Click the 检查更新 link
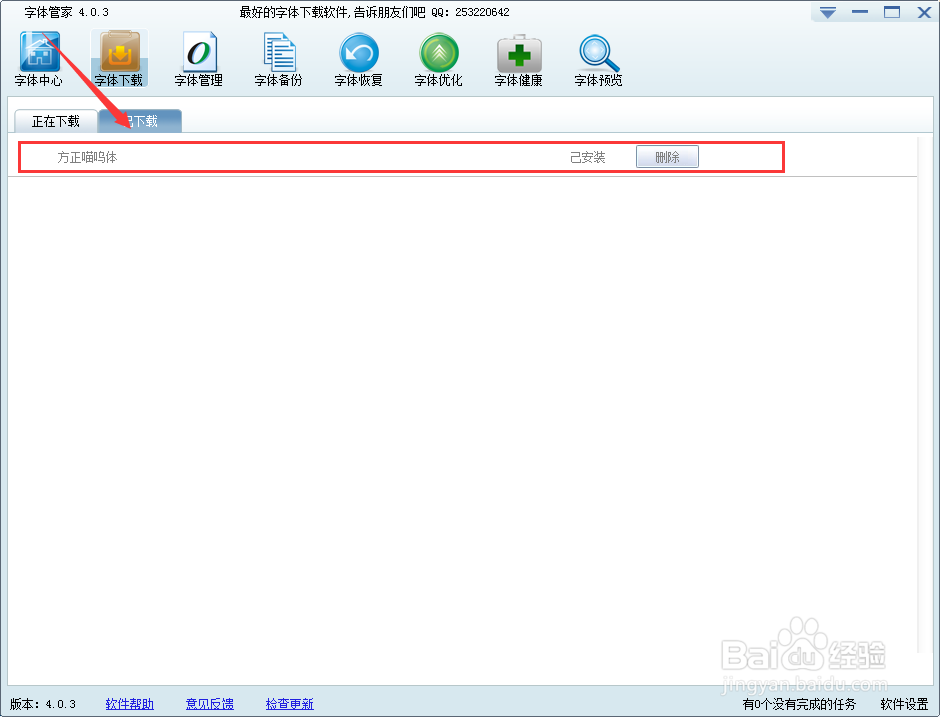 pyautogui.click(x=290, y=704)
